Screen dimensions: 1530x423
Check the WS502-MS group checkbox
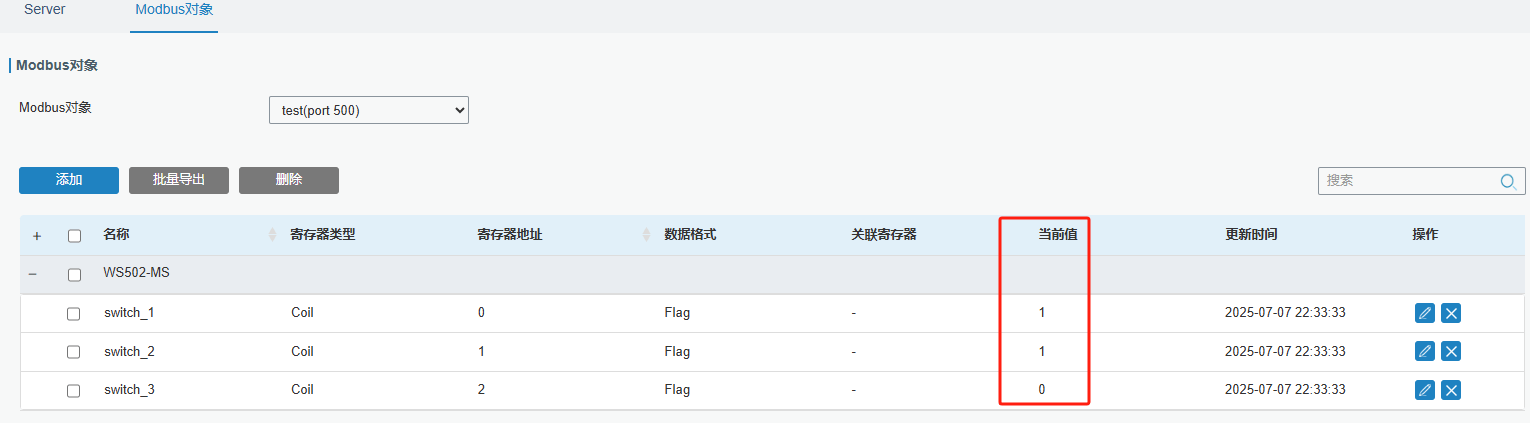(x=74, y=275)
